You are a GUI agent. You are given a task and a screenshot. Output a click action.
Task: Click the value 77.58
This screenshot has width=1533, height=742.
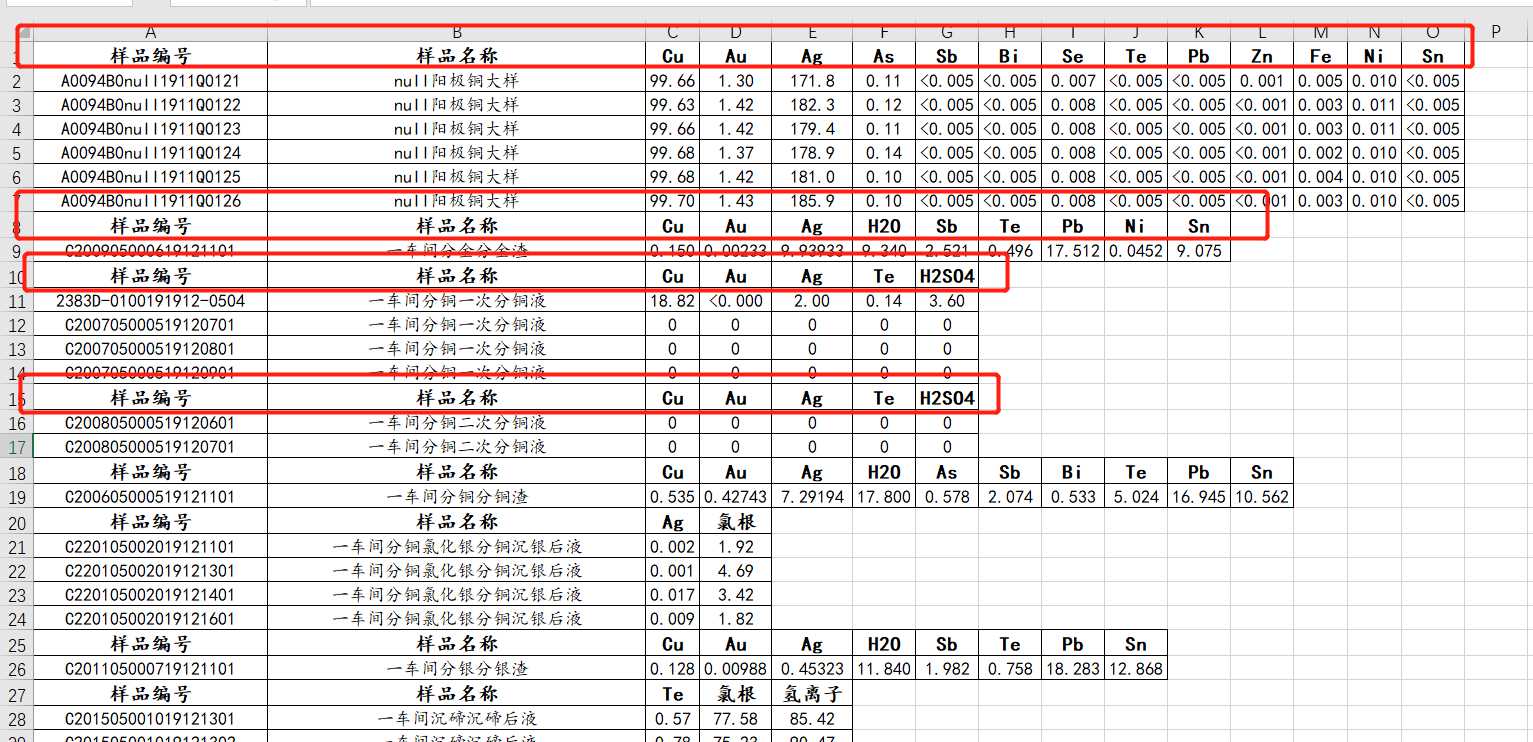[x=736, y=719]
